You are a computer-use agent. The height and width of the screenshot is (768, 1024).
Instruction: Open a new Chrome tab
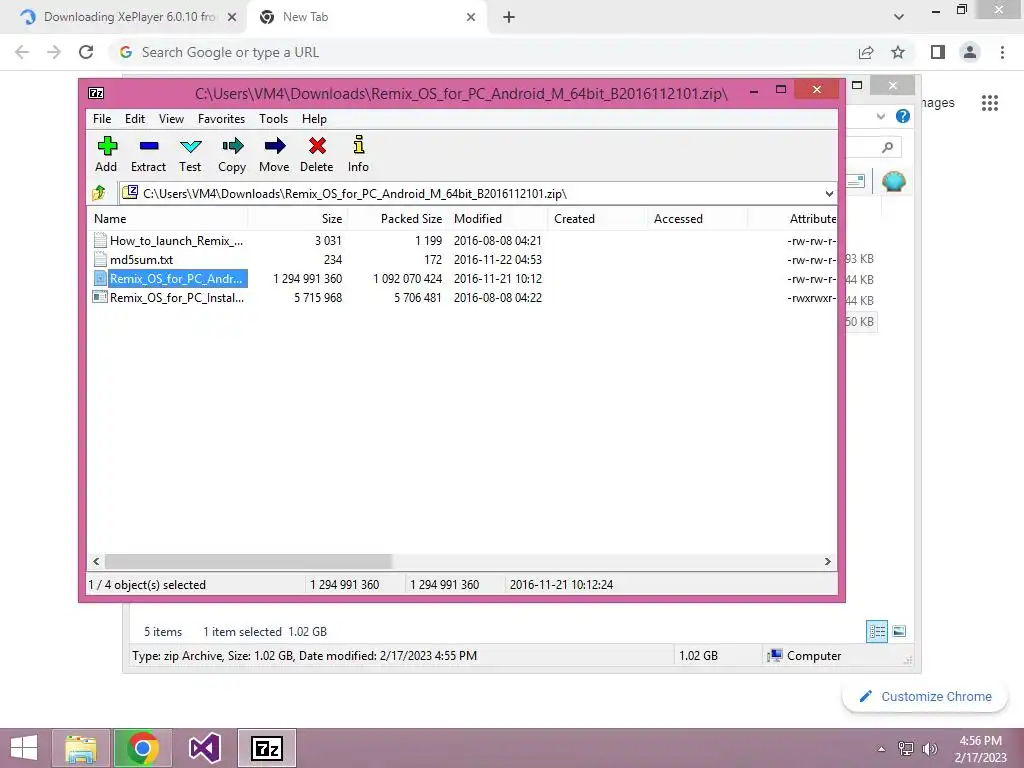509,17
